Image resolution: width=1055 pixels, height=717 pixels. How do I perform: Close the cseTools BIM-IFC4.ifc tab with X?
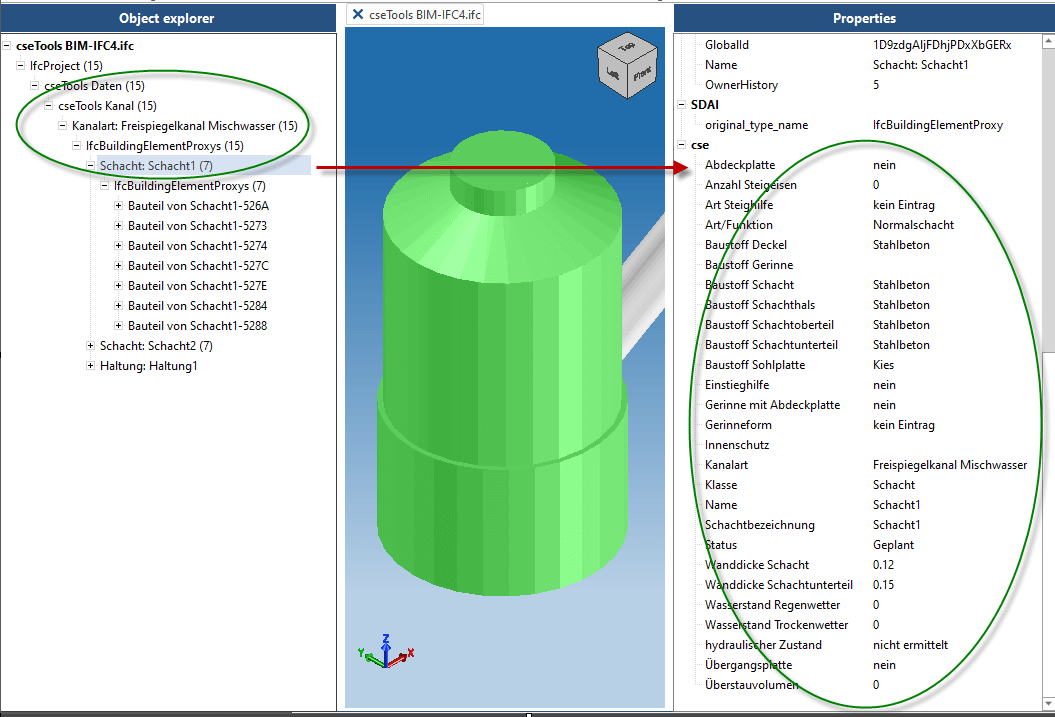[357, 15]
